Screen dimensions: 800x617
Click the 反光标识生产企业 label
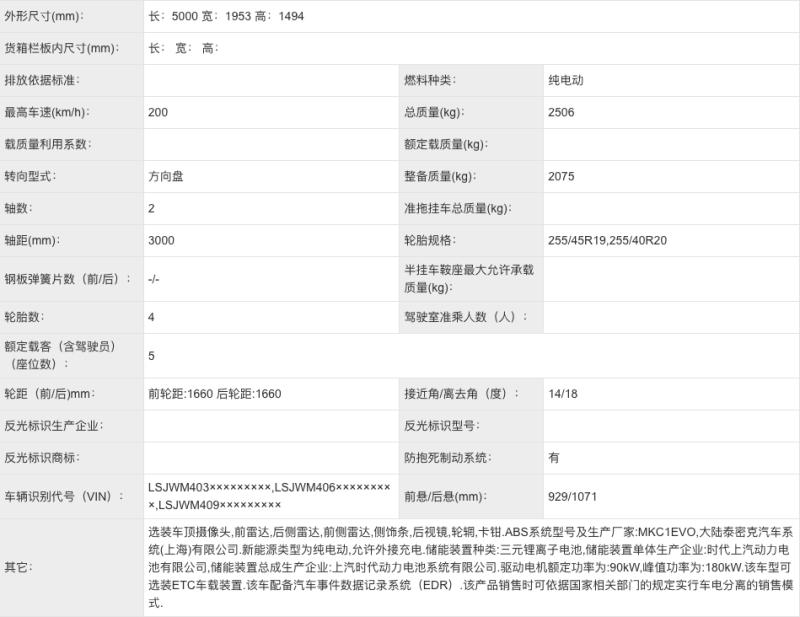(x=54, y=426)
